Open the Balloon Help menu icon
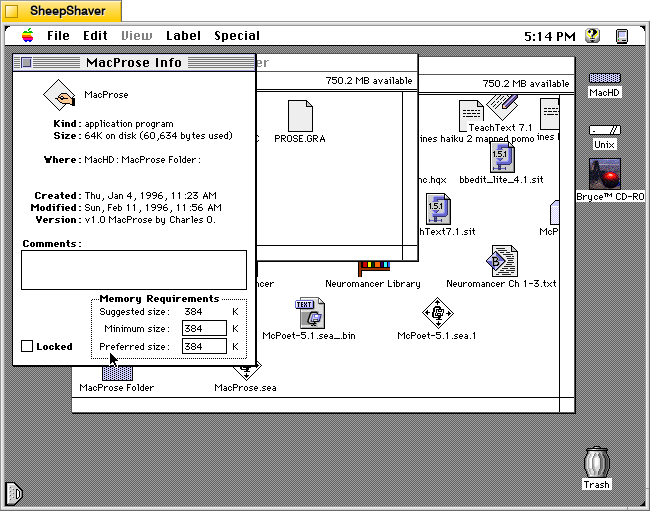The image size is (650, 511). click(593, 36)
